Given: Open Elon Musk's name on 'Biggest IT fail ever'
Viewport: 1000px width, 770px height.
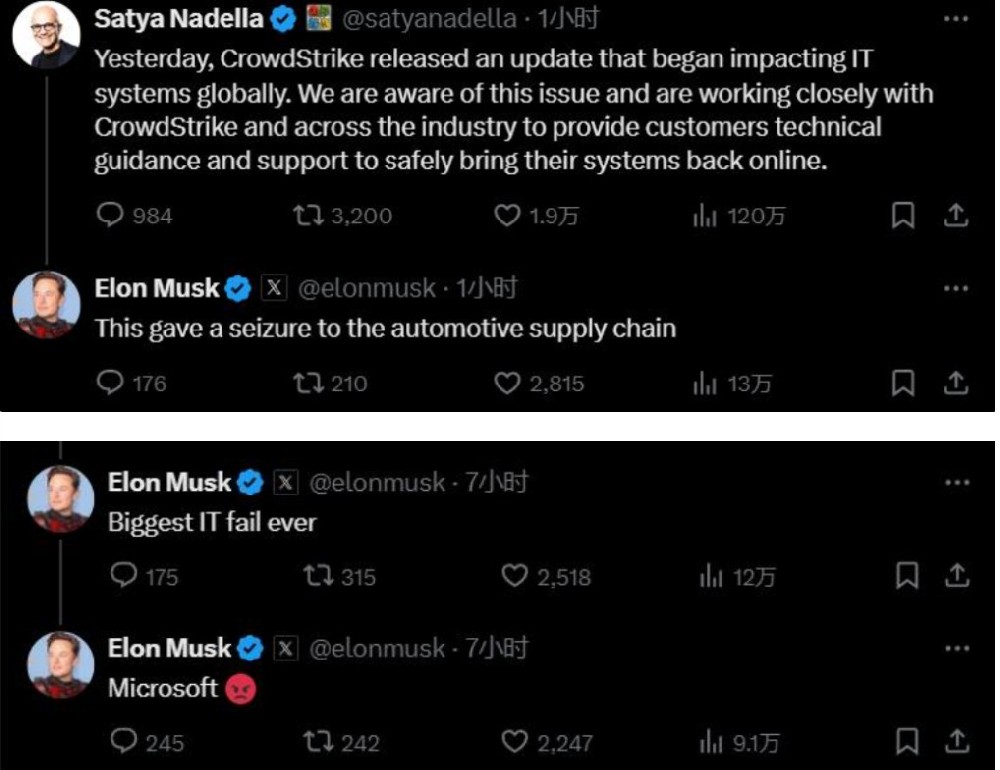Looking at the screenshot, I should click(x=169, y=483).
